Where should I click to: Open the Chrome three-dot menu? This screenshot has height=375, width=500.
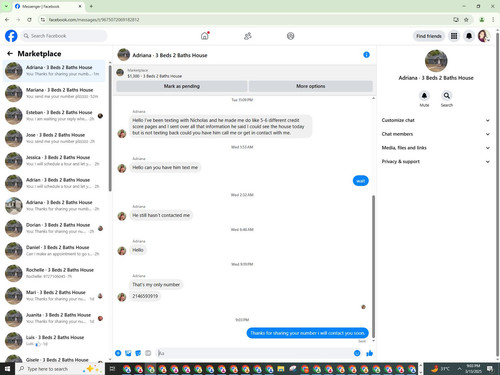pos(493,20)
